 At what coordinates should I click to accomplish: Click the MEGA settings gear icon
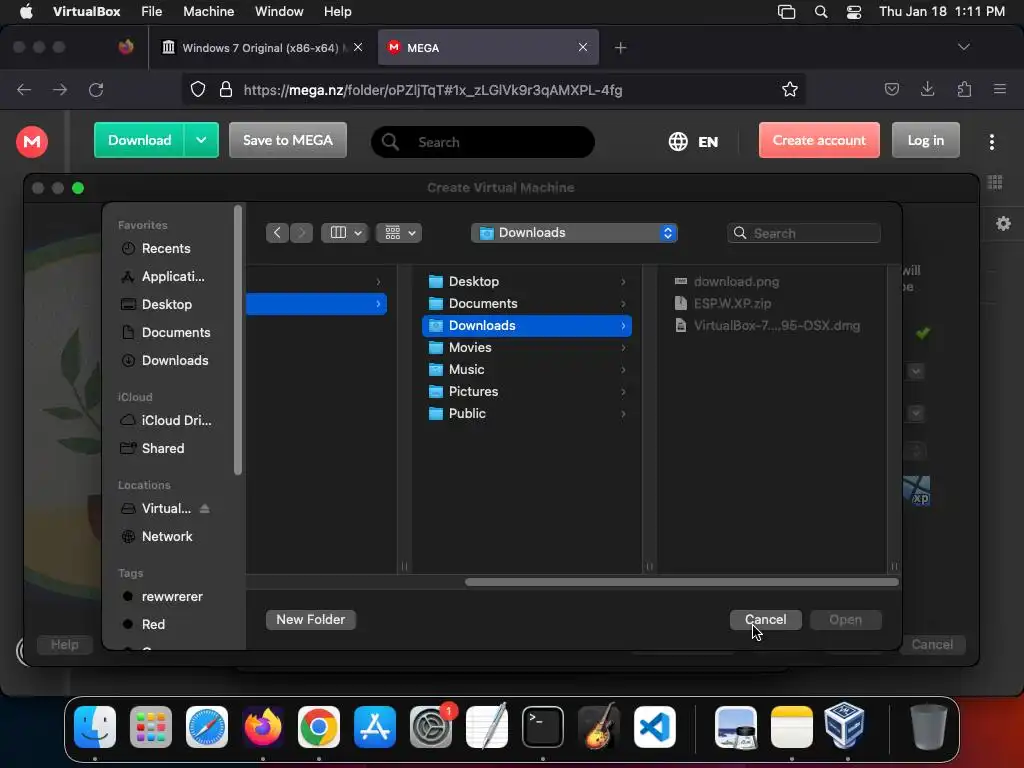[x=1003, y=224]
